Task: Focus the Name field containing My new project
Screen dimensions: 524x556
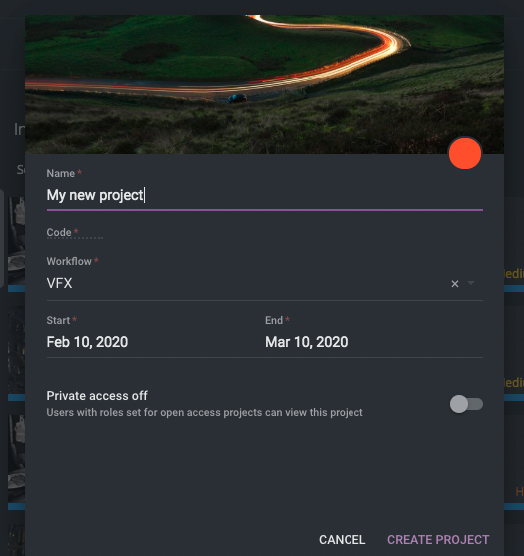Action: coord(264,195)
